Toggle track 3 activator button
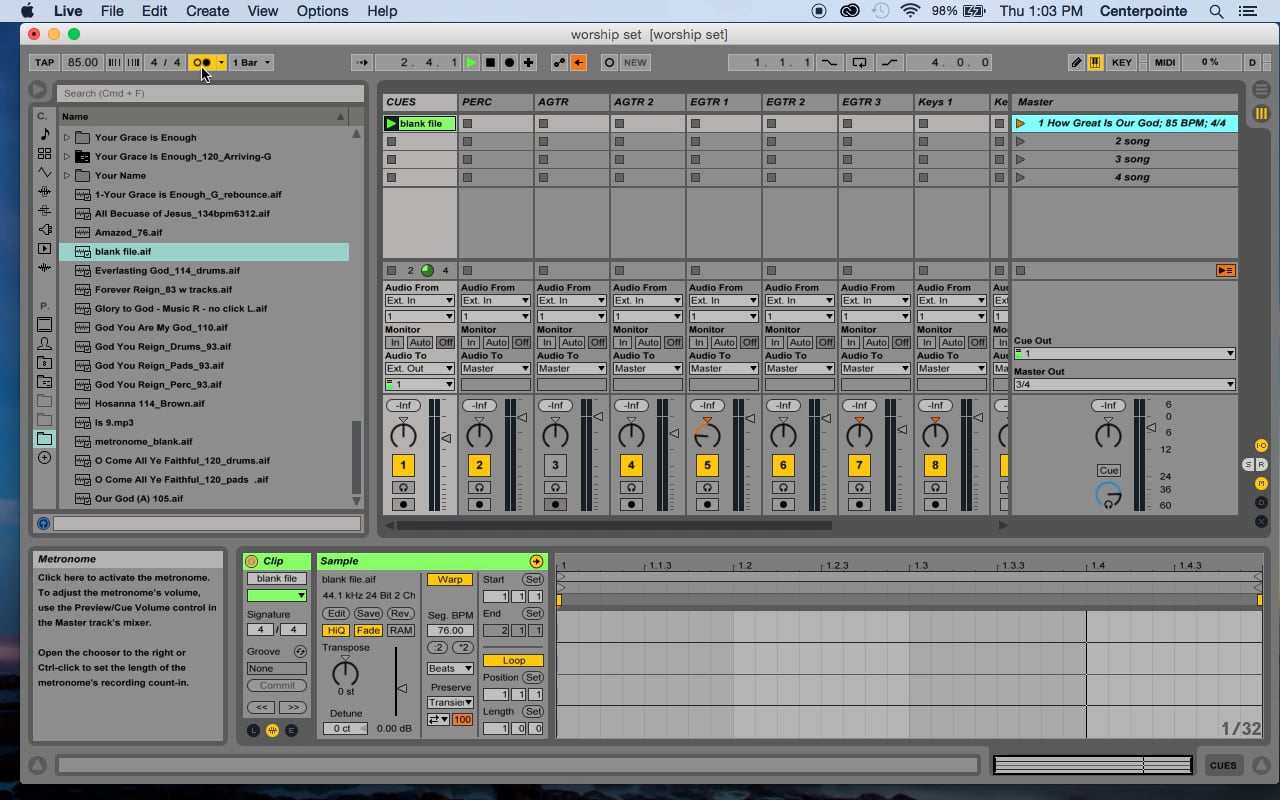This screenshot has width=1280, height=800. (x=555, y=465)
